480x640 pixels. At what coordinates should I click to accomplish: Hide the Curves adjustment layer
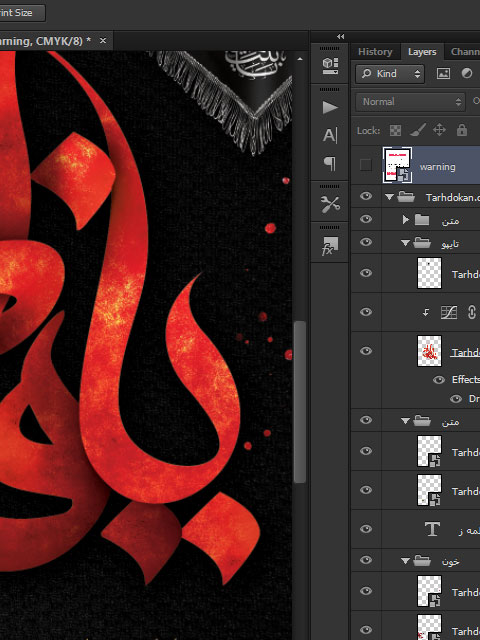(x=366, y=312)
